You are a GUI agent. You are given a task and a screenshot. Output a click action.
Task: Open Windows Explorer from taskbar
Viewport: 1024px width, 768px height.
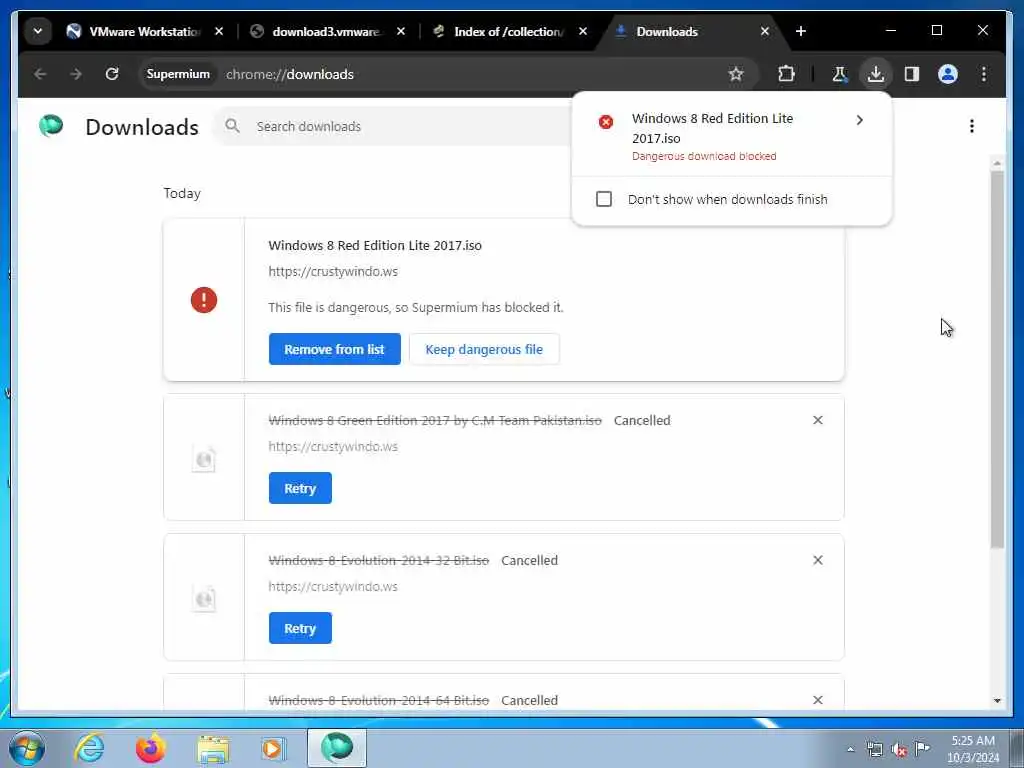213,748
